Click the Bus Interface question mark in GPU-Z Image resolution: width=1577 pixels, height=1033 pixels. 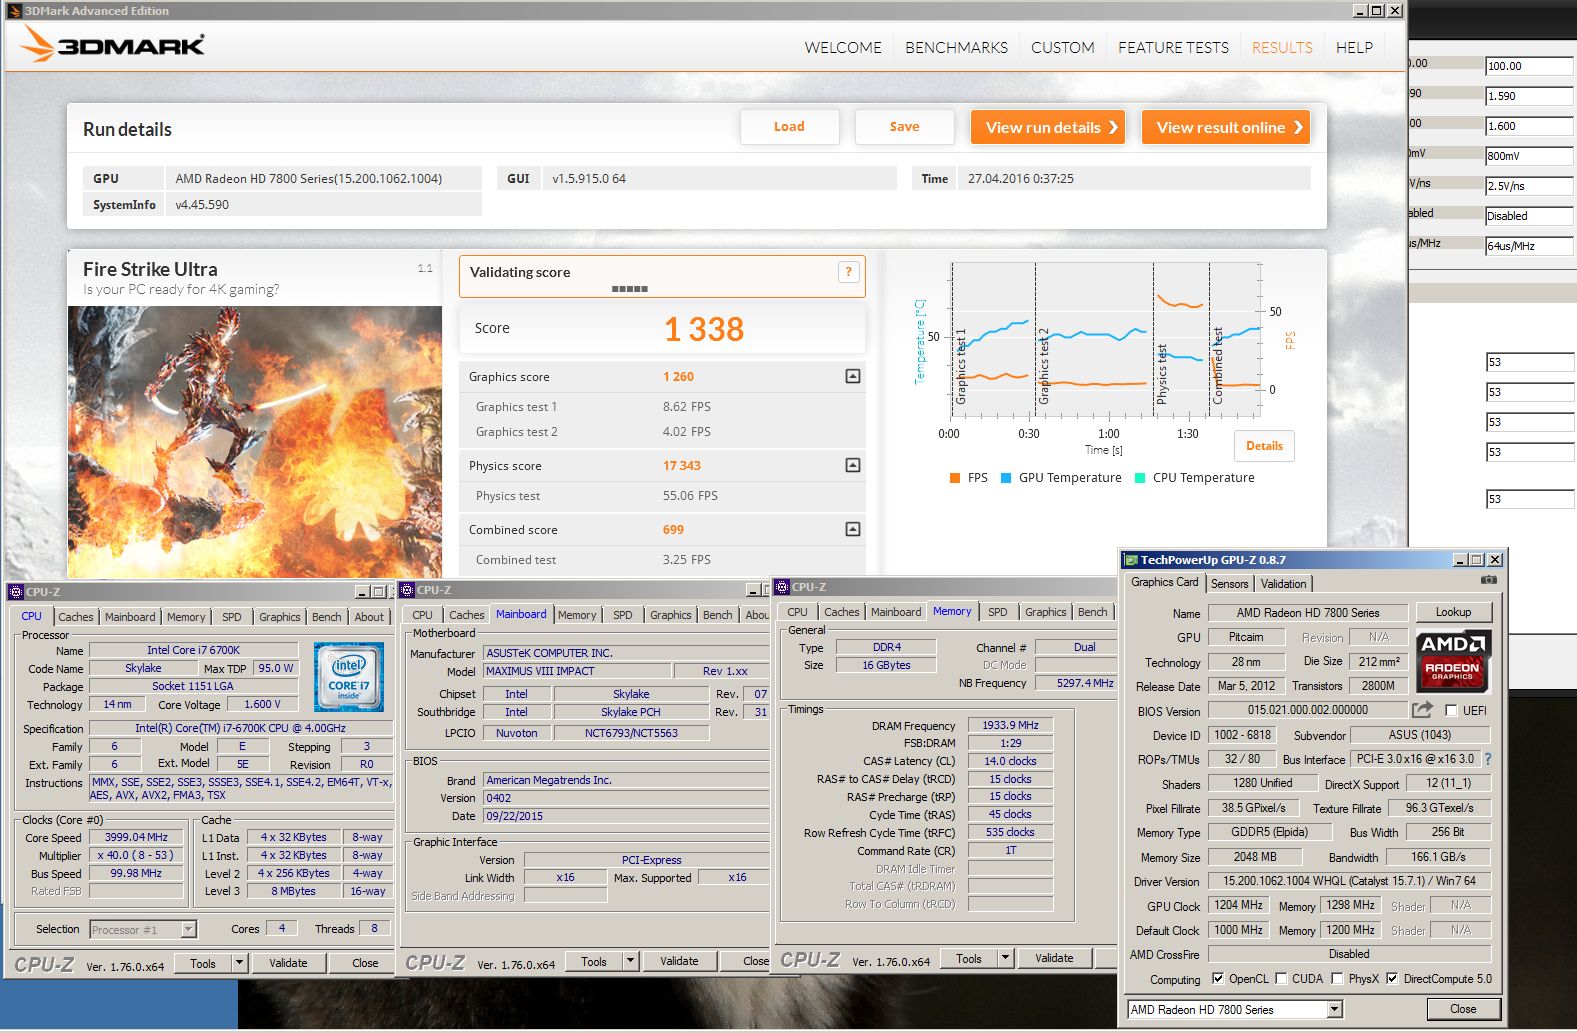click(1487, 759)
